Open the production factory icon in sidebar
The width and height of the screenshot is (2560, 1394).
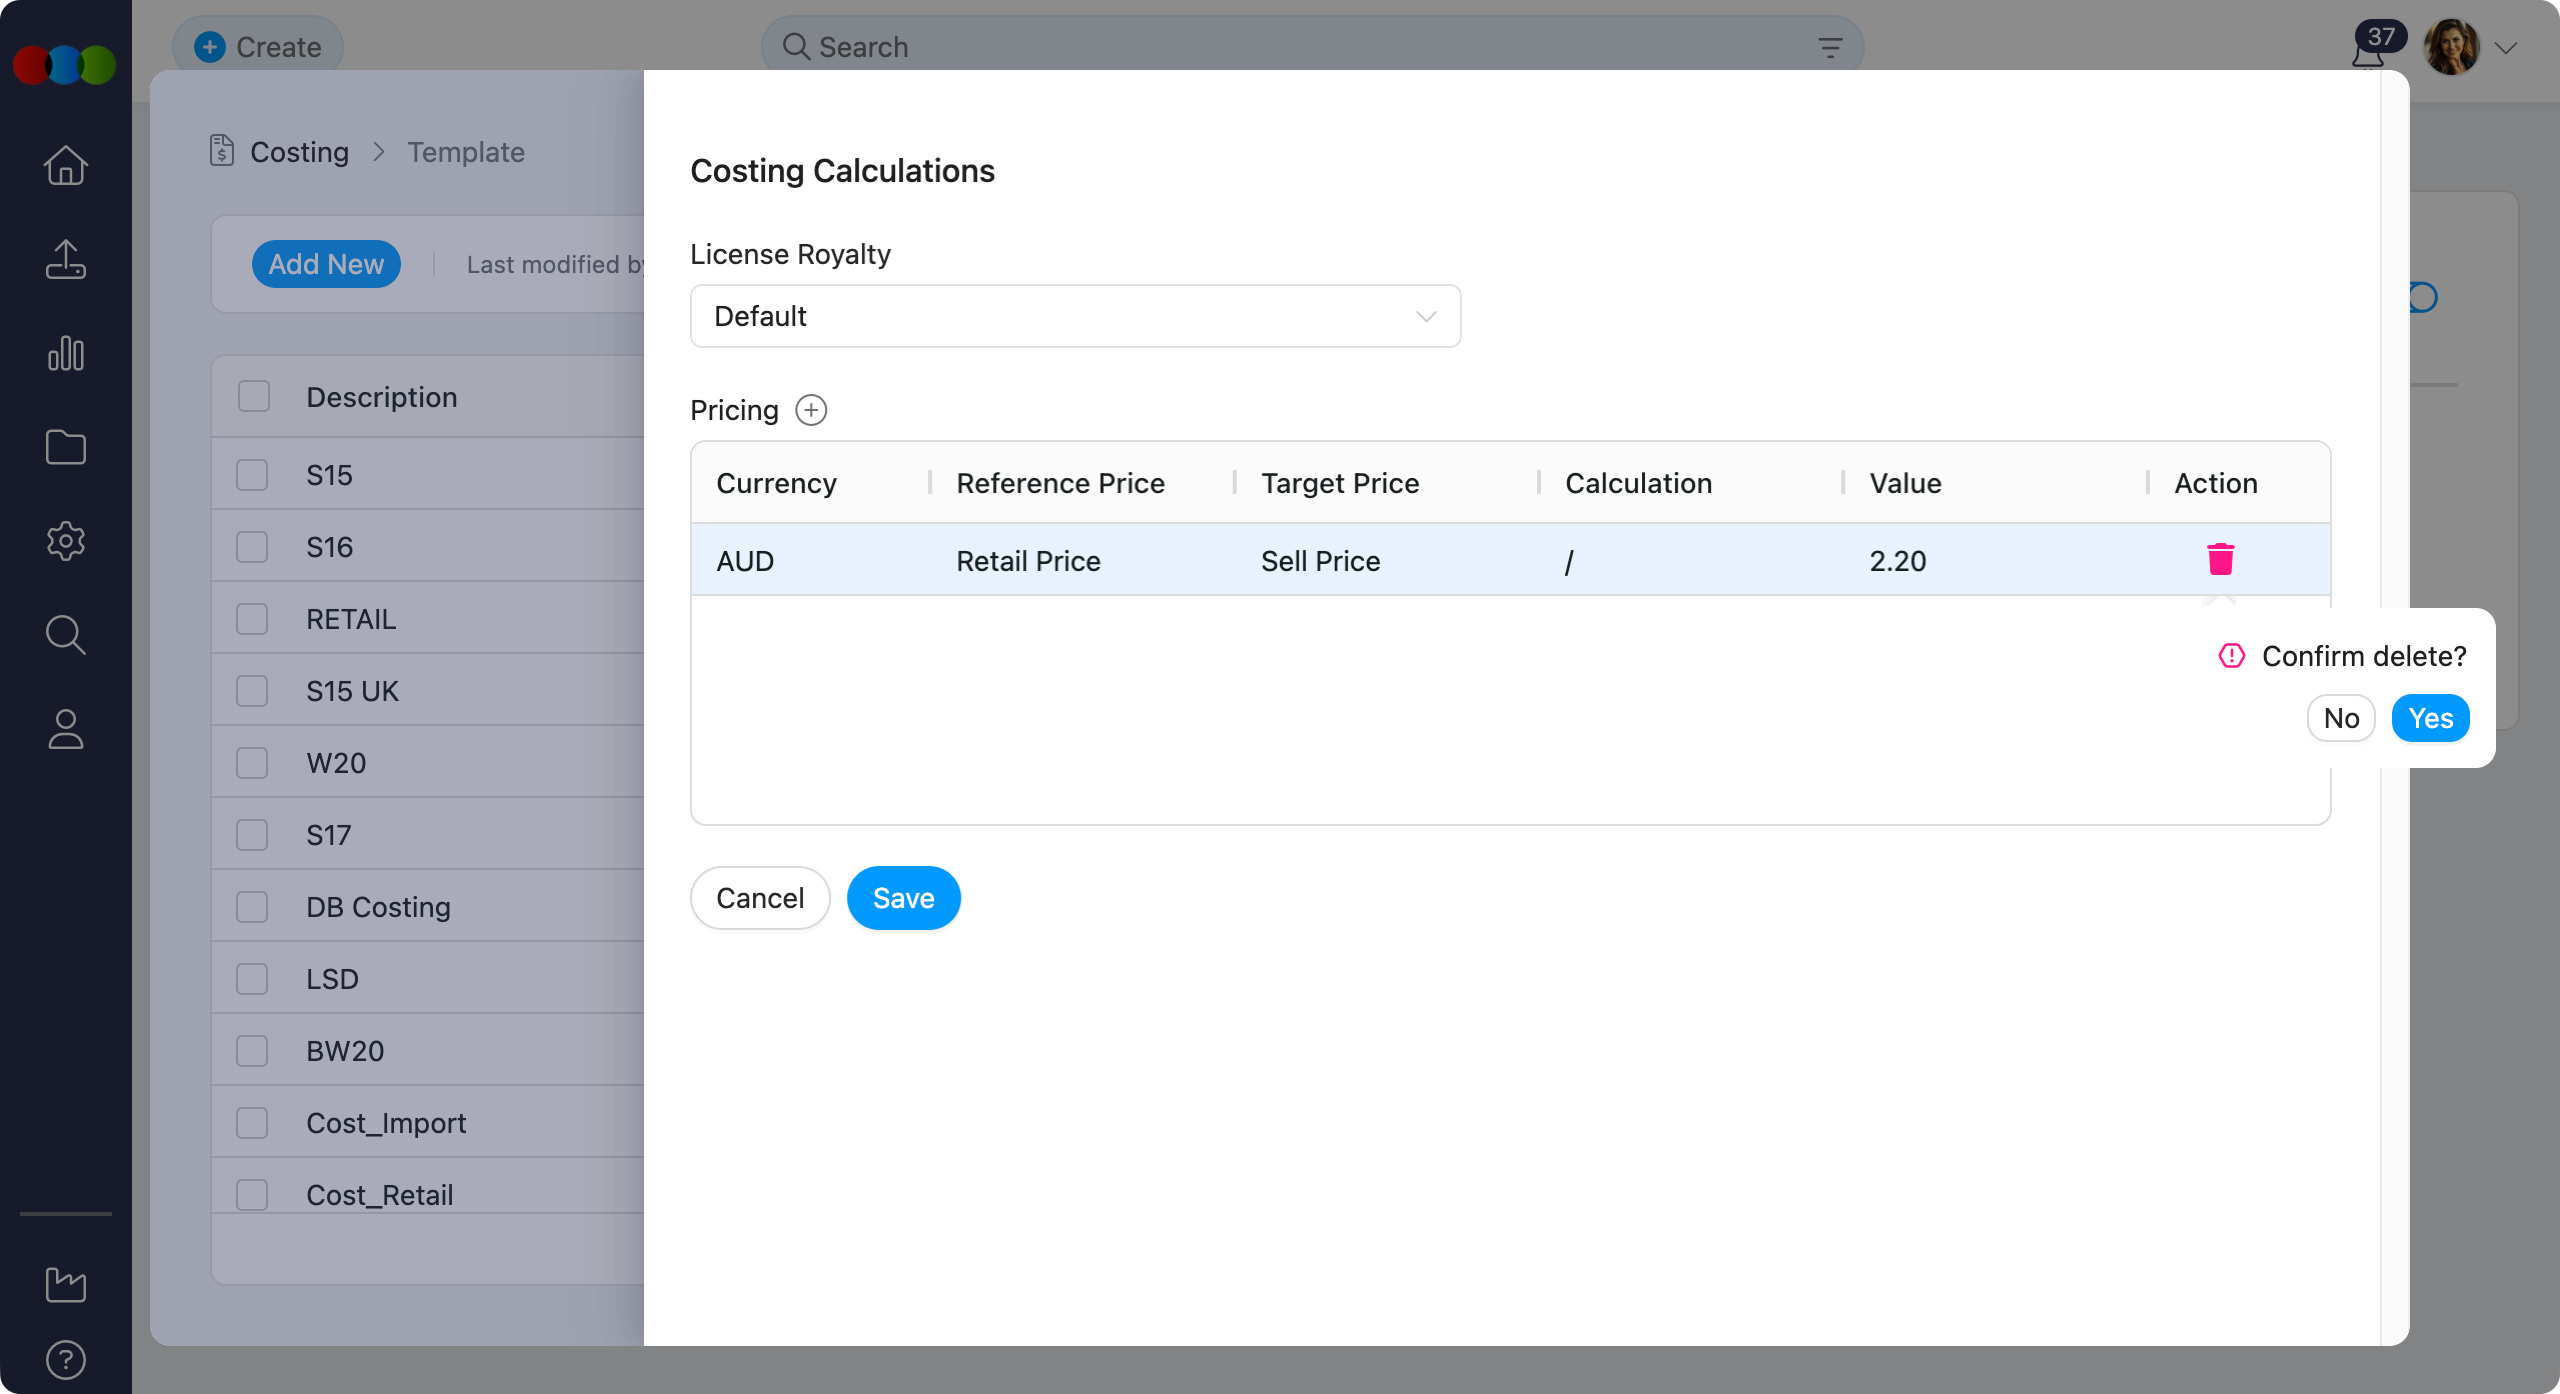point(65,1286)
